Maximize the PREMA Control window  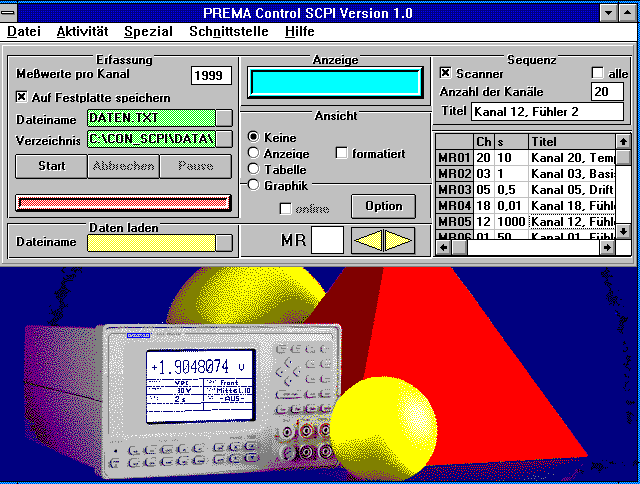pos(627,13)
